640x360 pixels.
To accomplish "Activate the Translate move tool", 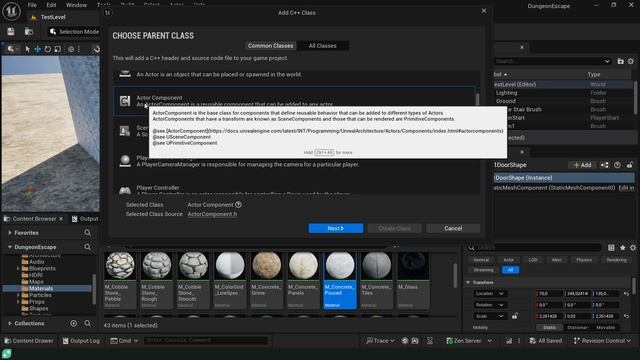I will point(37,49).
